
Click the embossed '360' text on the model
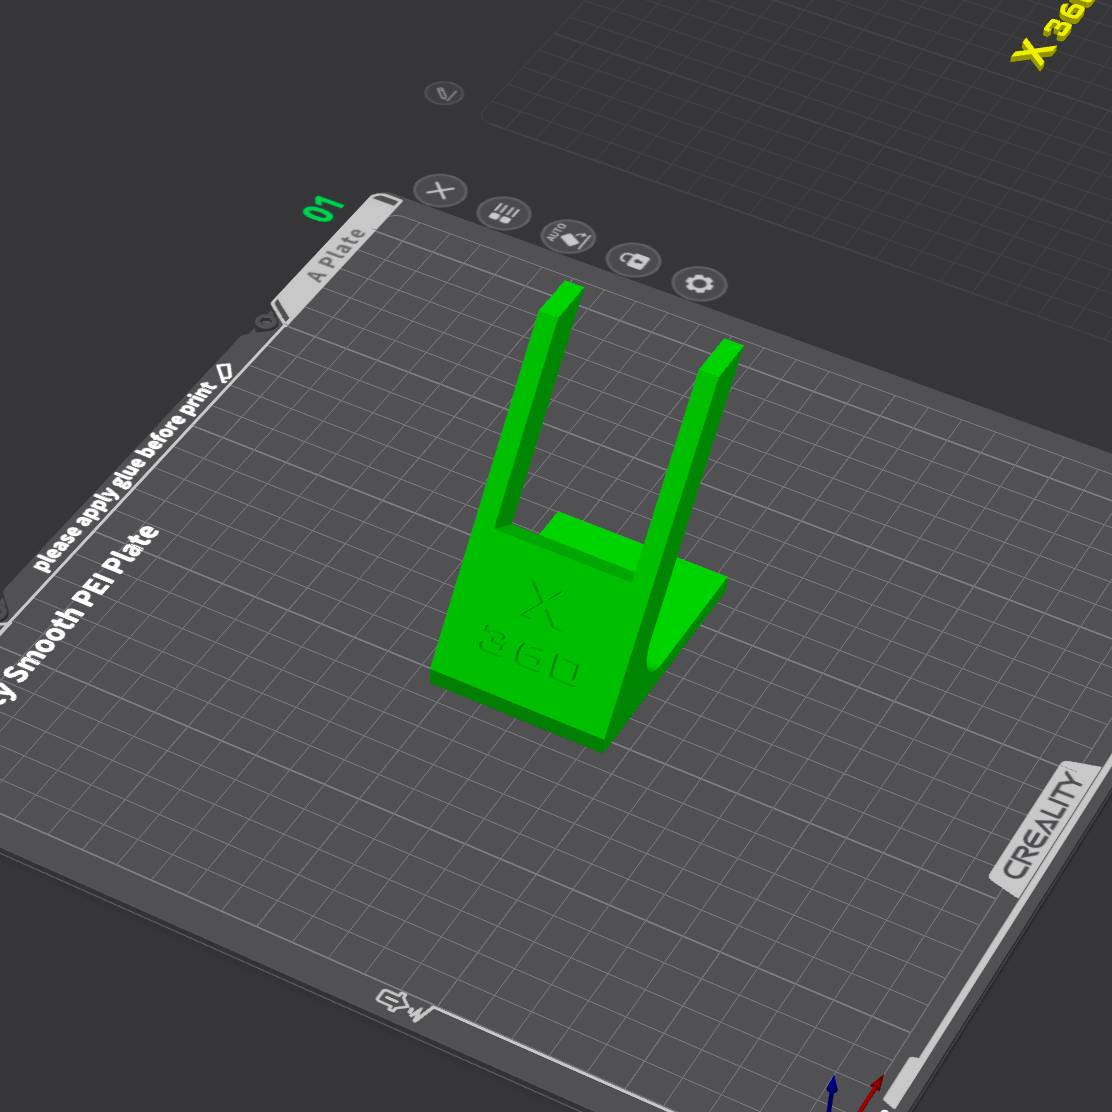point(530,655)
